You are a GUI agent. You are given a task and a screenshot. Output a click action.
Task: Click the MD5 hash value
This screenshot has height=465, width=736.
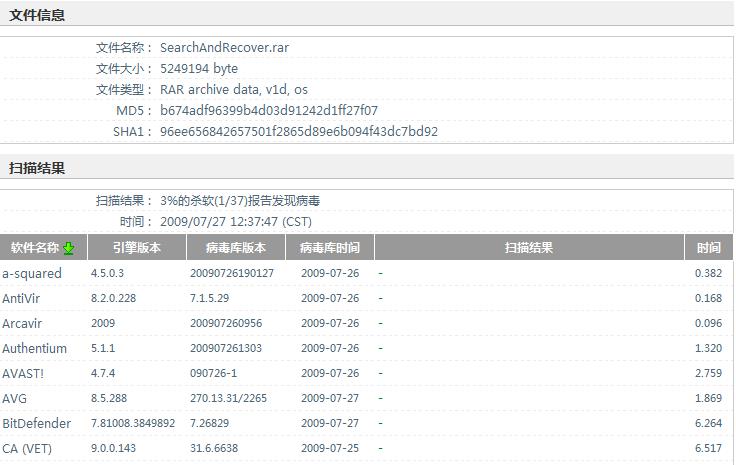[x=269, y=110]
